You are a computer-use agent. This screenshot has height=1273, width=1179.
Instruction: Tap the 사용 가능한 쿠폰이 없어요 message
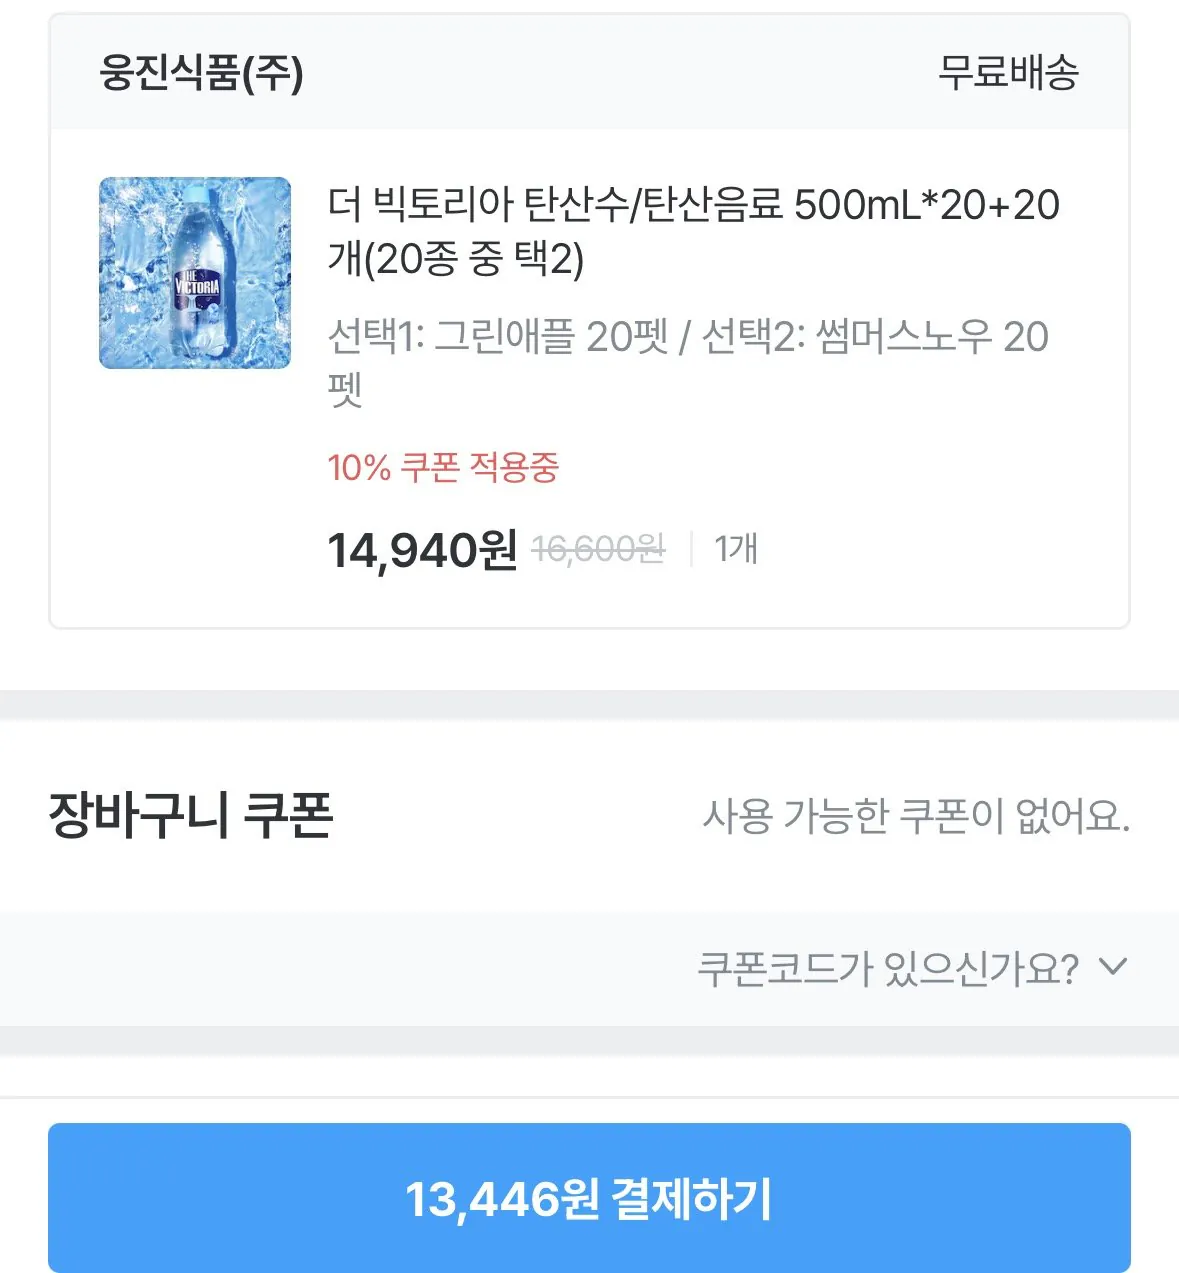pyautogui.click(x=915, y=817)
